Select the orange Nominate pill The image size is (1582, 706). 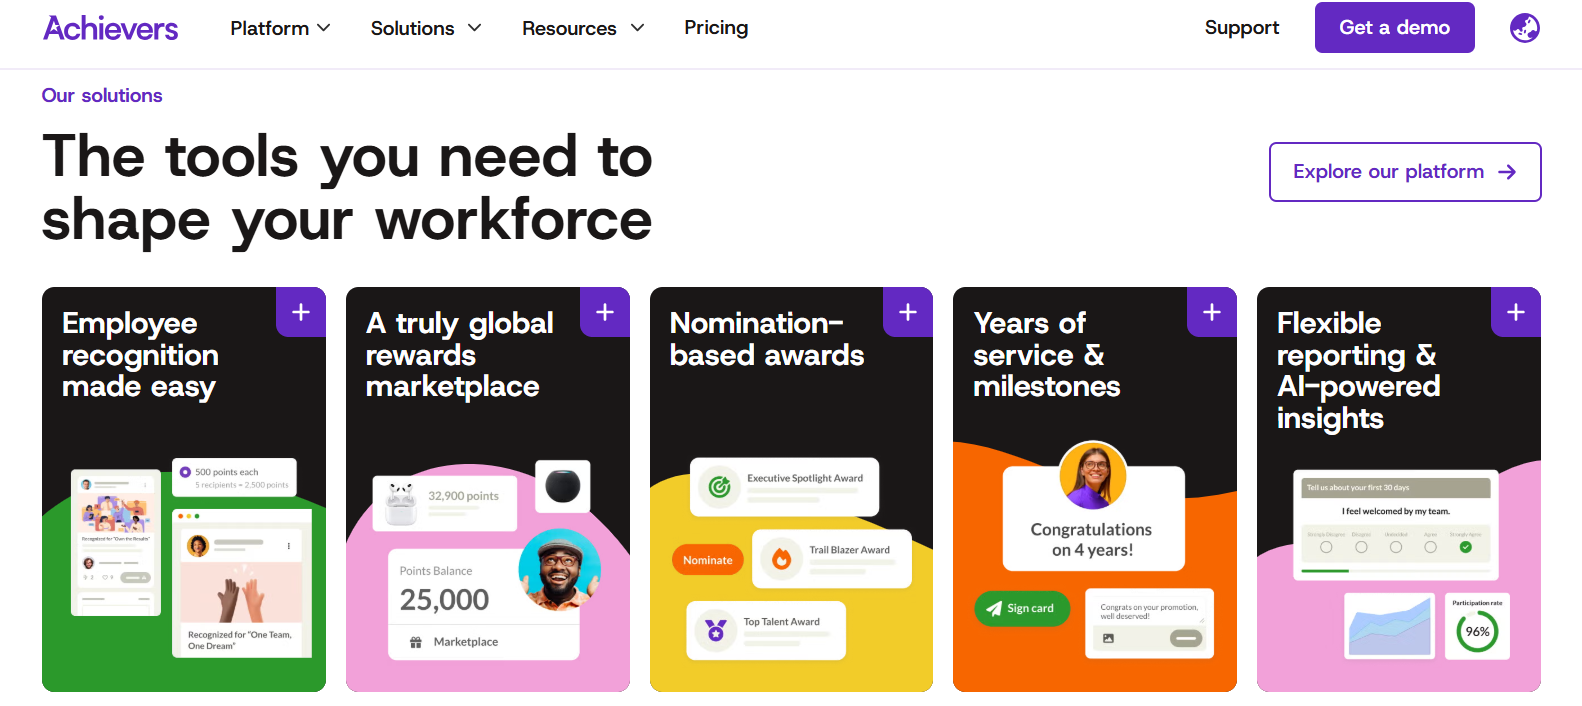click(707, 559)
